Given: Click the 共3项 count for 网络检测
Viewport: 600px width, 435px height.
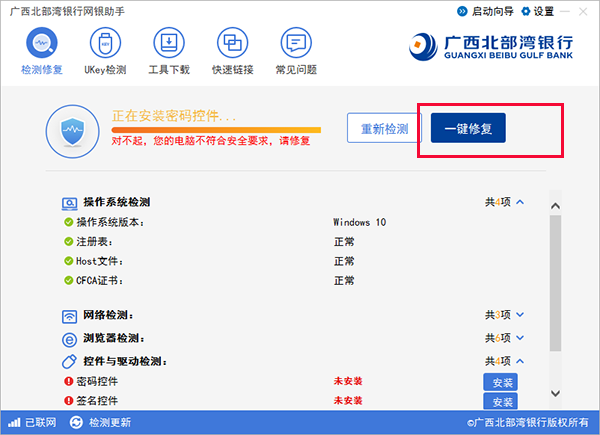Looking at the screenshot, I should coord(498,315).
